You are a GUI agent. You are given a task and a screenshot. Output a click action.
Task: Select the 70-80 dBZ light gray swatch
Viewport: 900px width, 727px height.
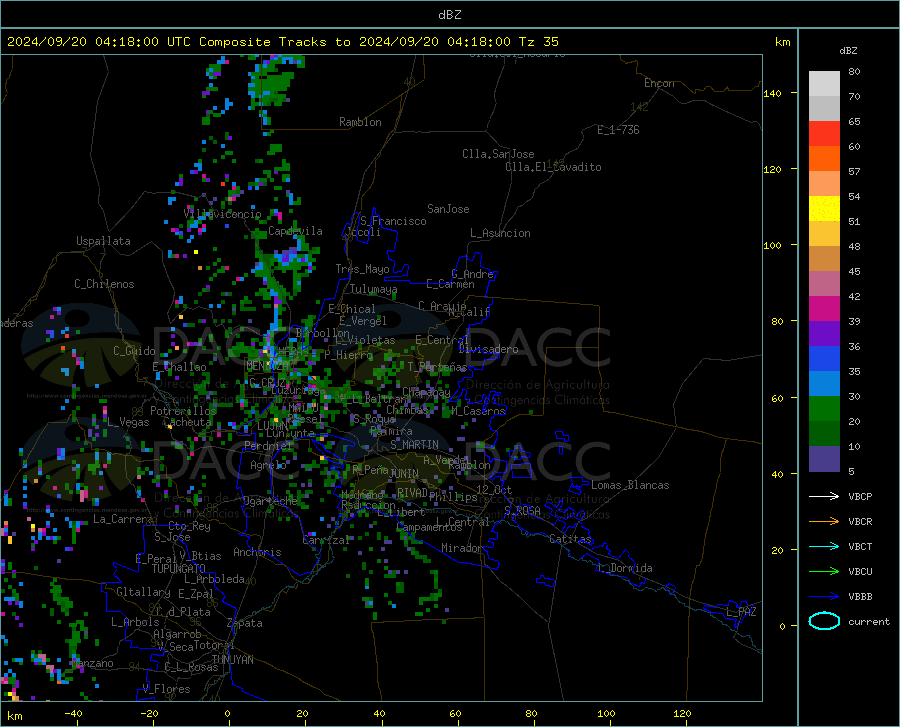(x=824, y=84)
